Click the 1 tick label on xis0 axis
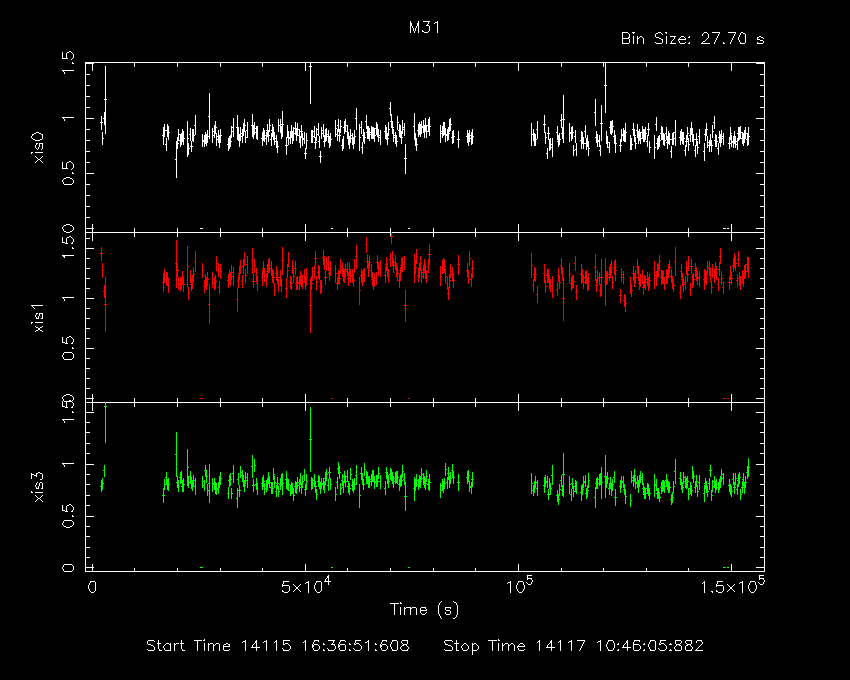The width and height of the screenshot is (850, 680). pos(68,118)
